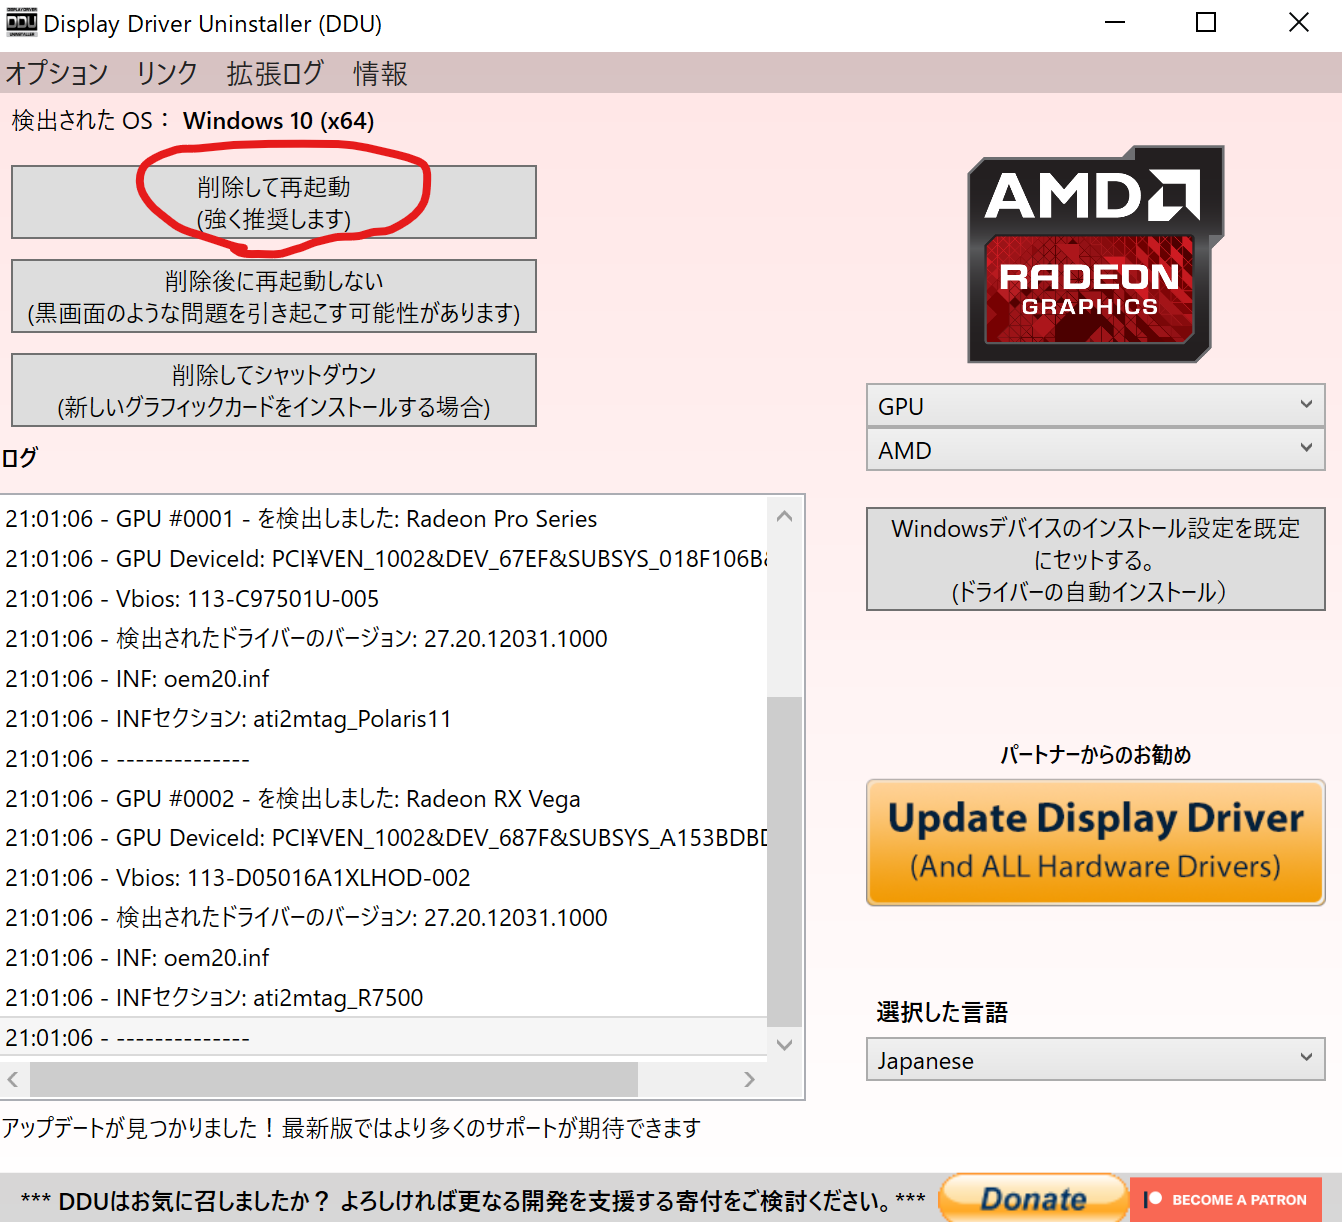Select log line GPU #0002 Radeon RX Vega
This screenshot has width=1342, height=1222.
[x=384, y=799]
